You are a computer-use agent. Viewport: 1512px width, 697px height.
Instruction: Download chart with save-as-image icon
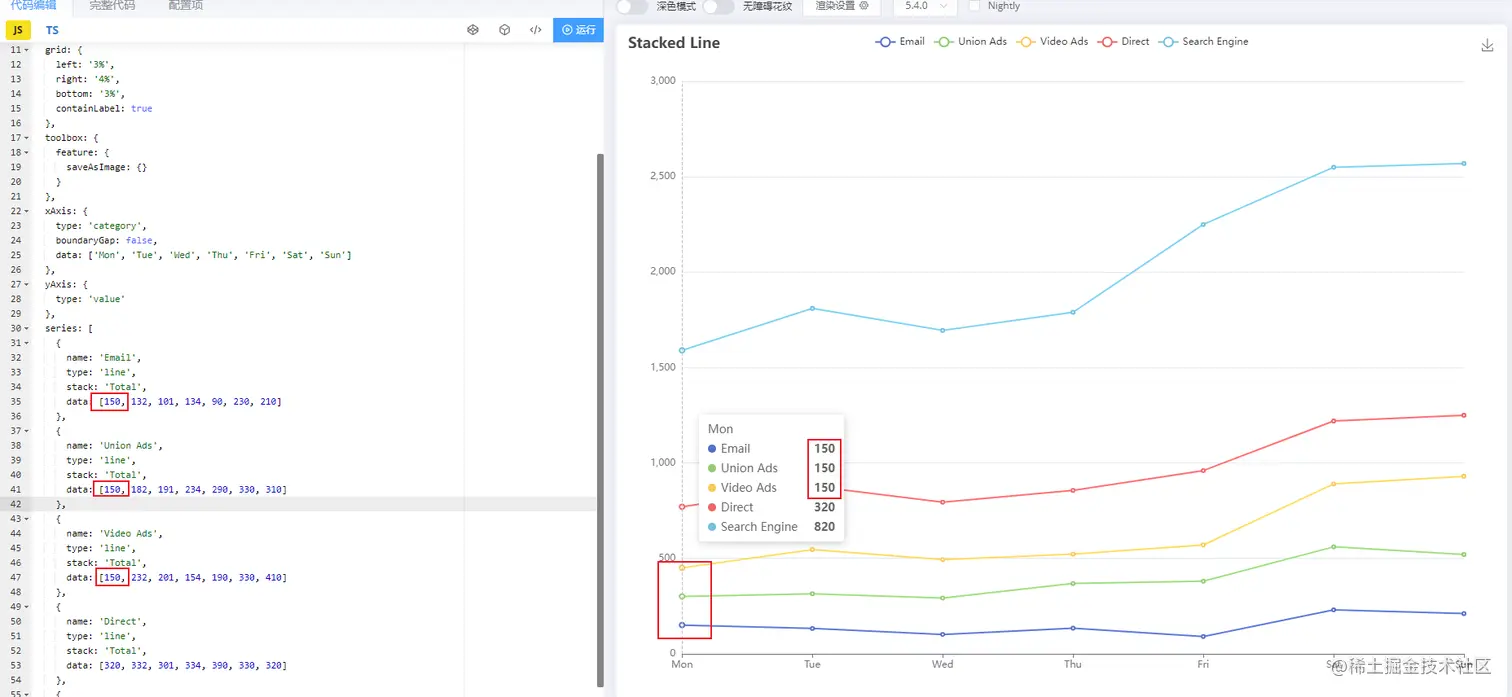coord(1487,45)
